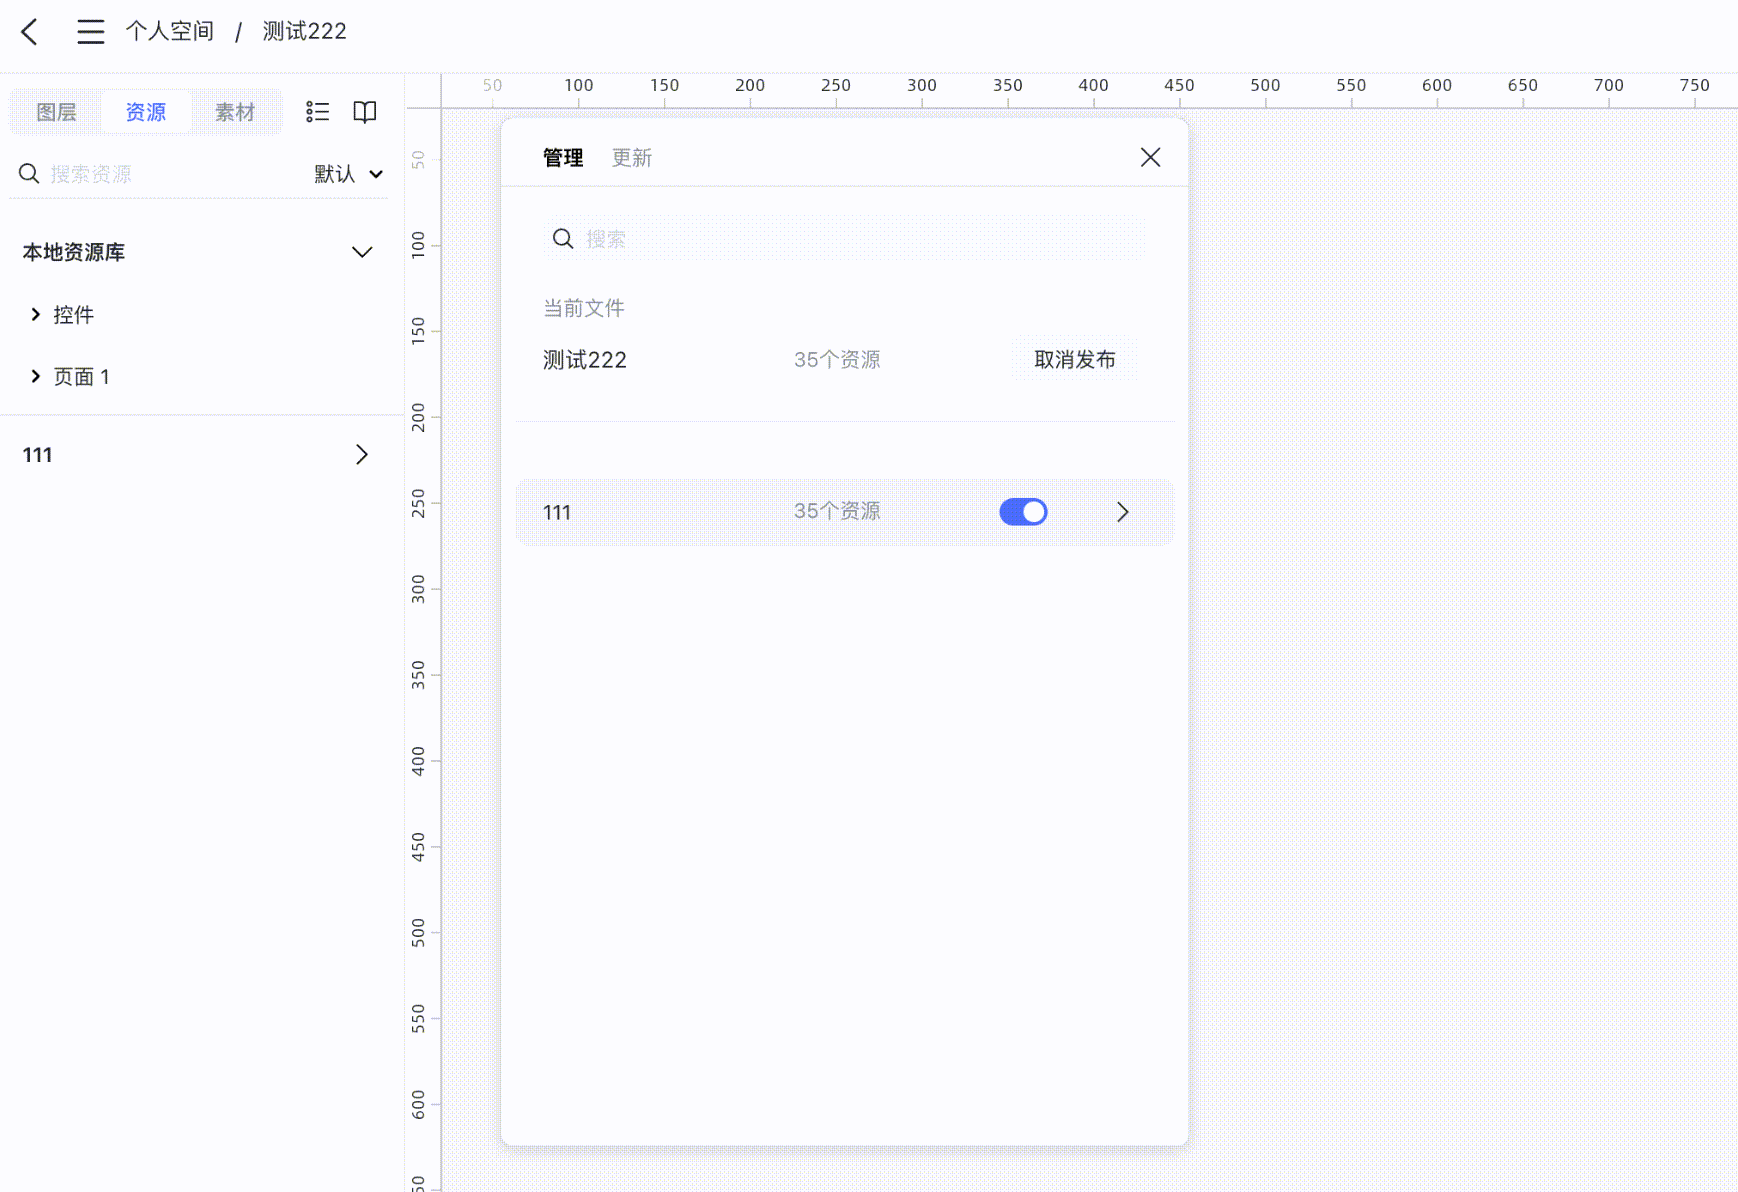This screenshot has width=1738, height=1192.
Task: Open the 管理 tab in dialog
Action: tap(563, 158)
